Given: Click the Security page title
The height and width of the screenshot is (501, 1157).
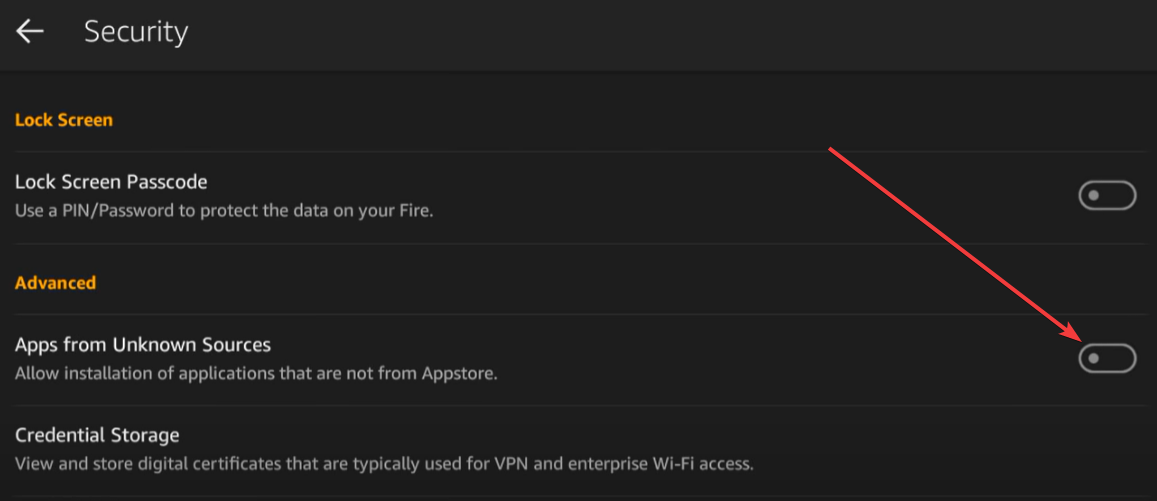Looking at the screenshot, I should 136,32.
